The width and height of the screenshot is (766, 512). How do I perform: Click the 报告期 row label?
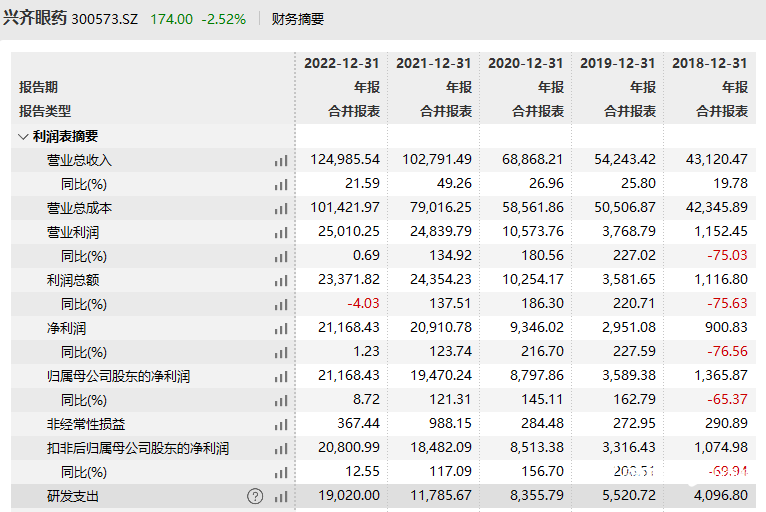point(38,87)
